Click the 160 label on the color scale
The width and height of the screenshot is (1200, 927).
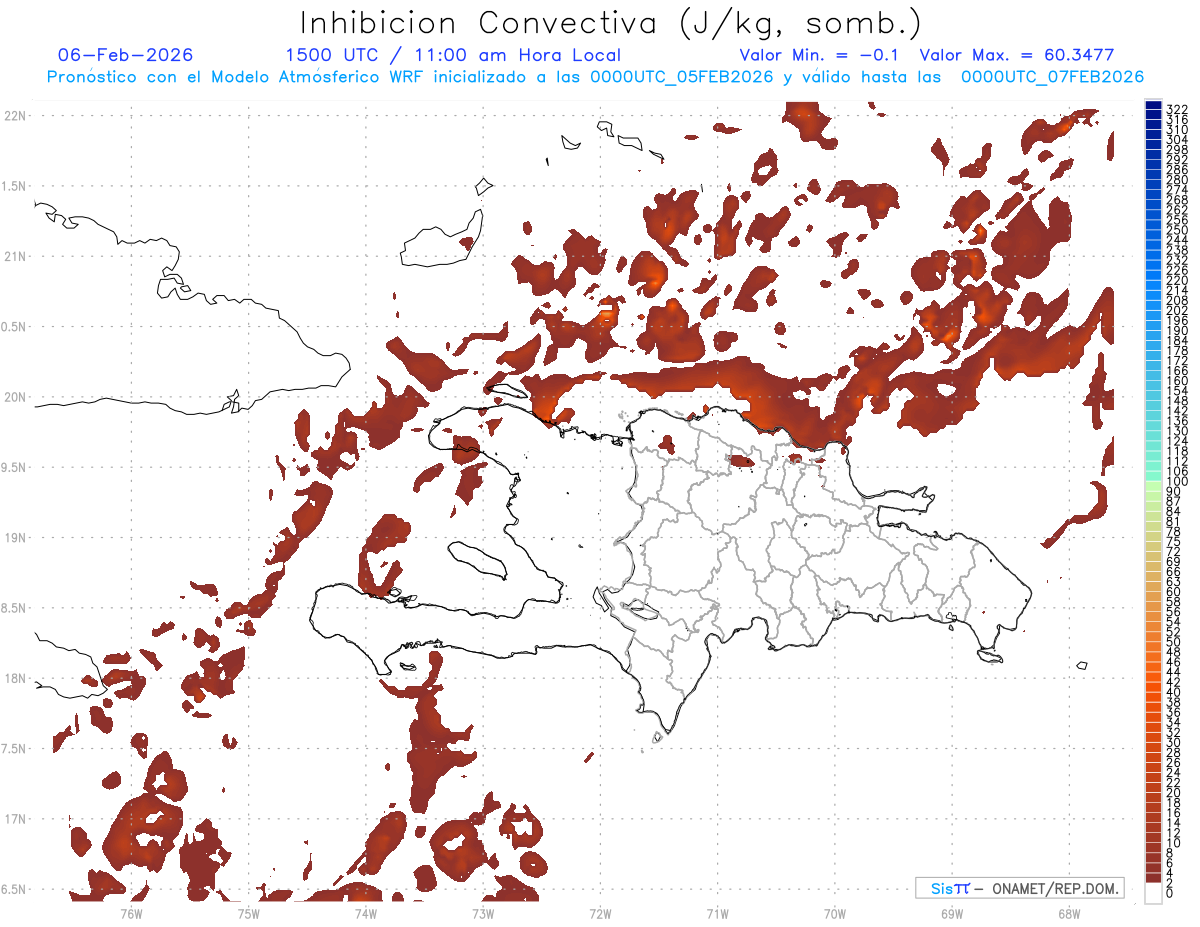(x=1177, y=381)
